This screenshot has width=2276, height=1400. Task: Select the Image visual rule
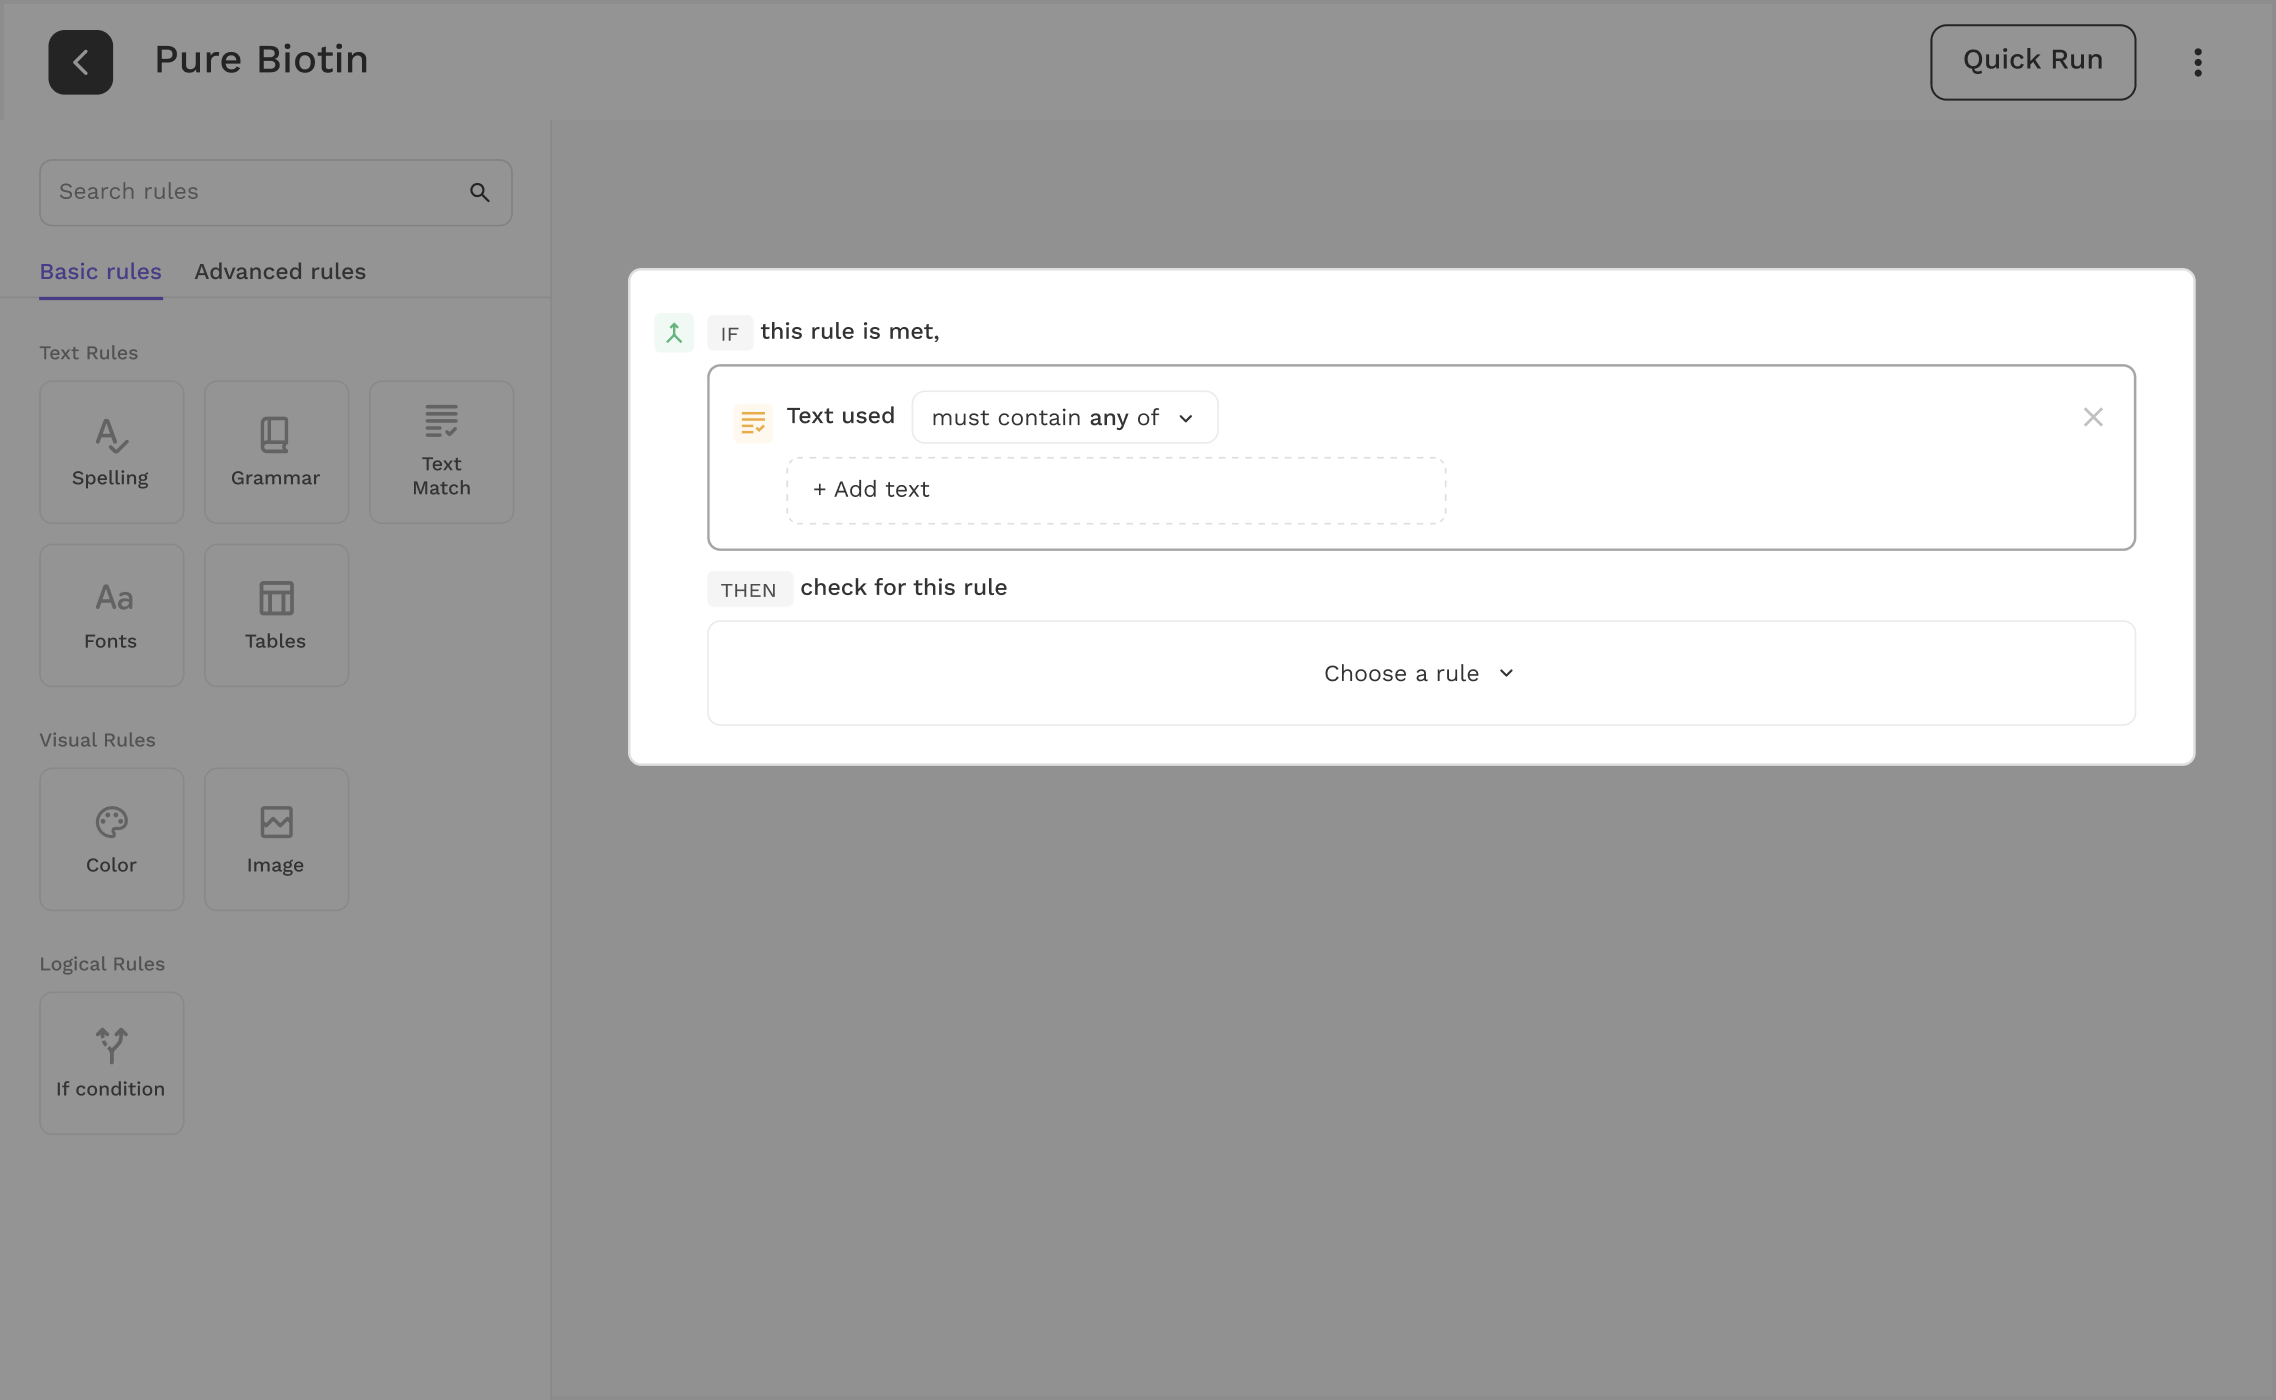point(276,839)
